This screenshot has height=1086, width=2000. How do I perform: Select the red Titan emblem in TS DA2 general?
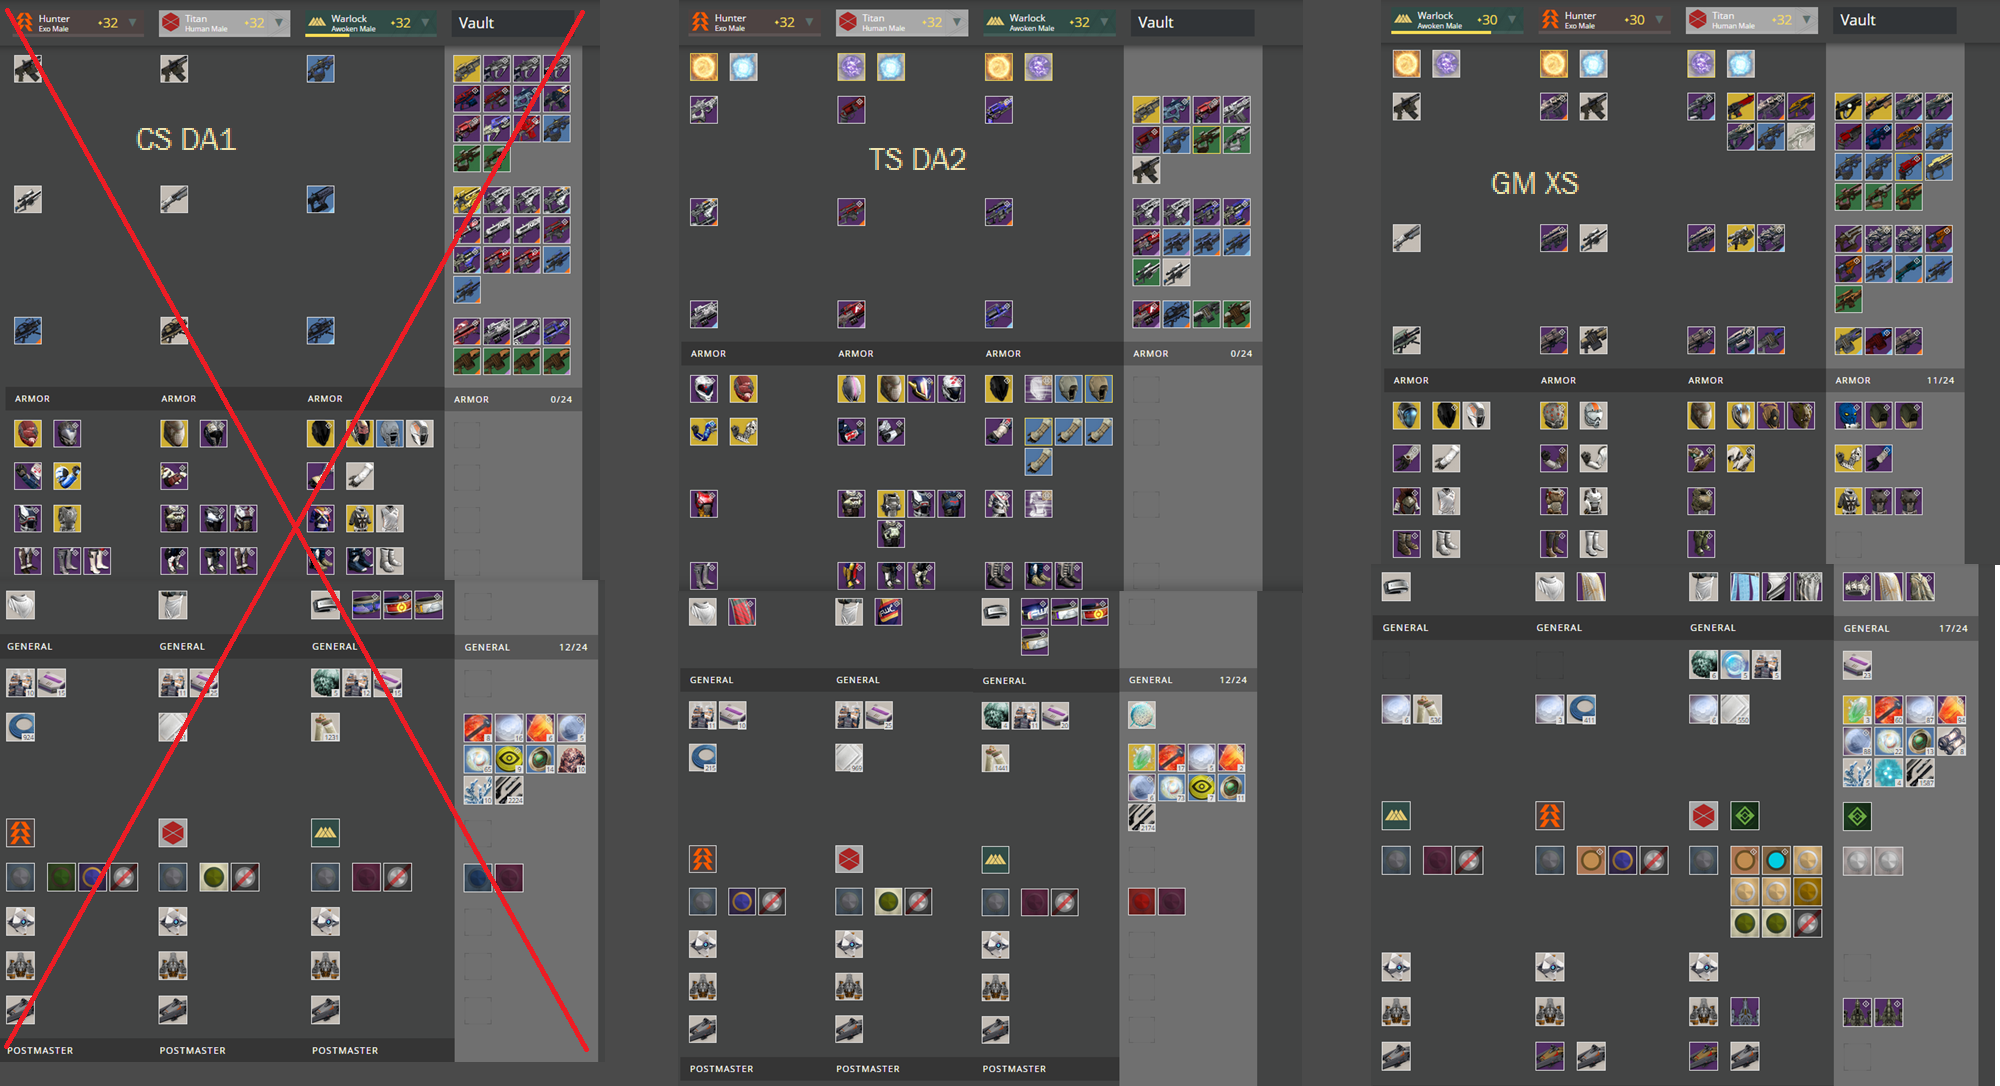pyautogui.click(x=849, y=858)
